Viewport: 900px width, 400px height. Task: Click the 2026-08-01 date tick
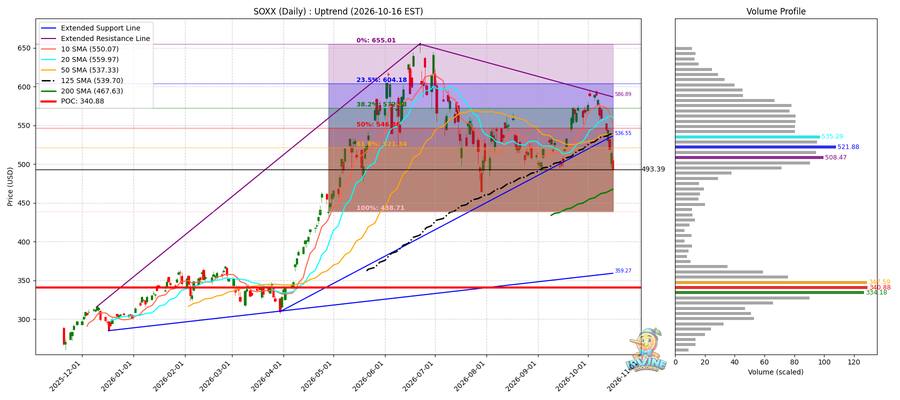click(x=472, y=376)
